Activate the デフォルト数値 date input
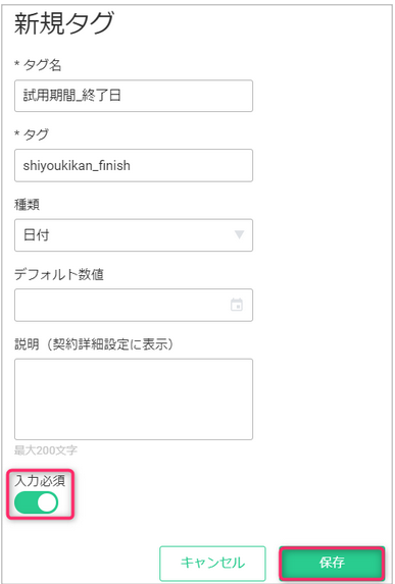The image size is (395, 584). click(x=133, y=305)
